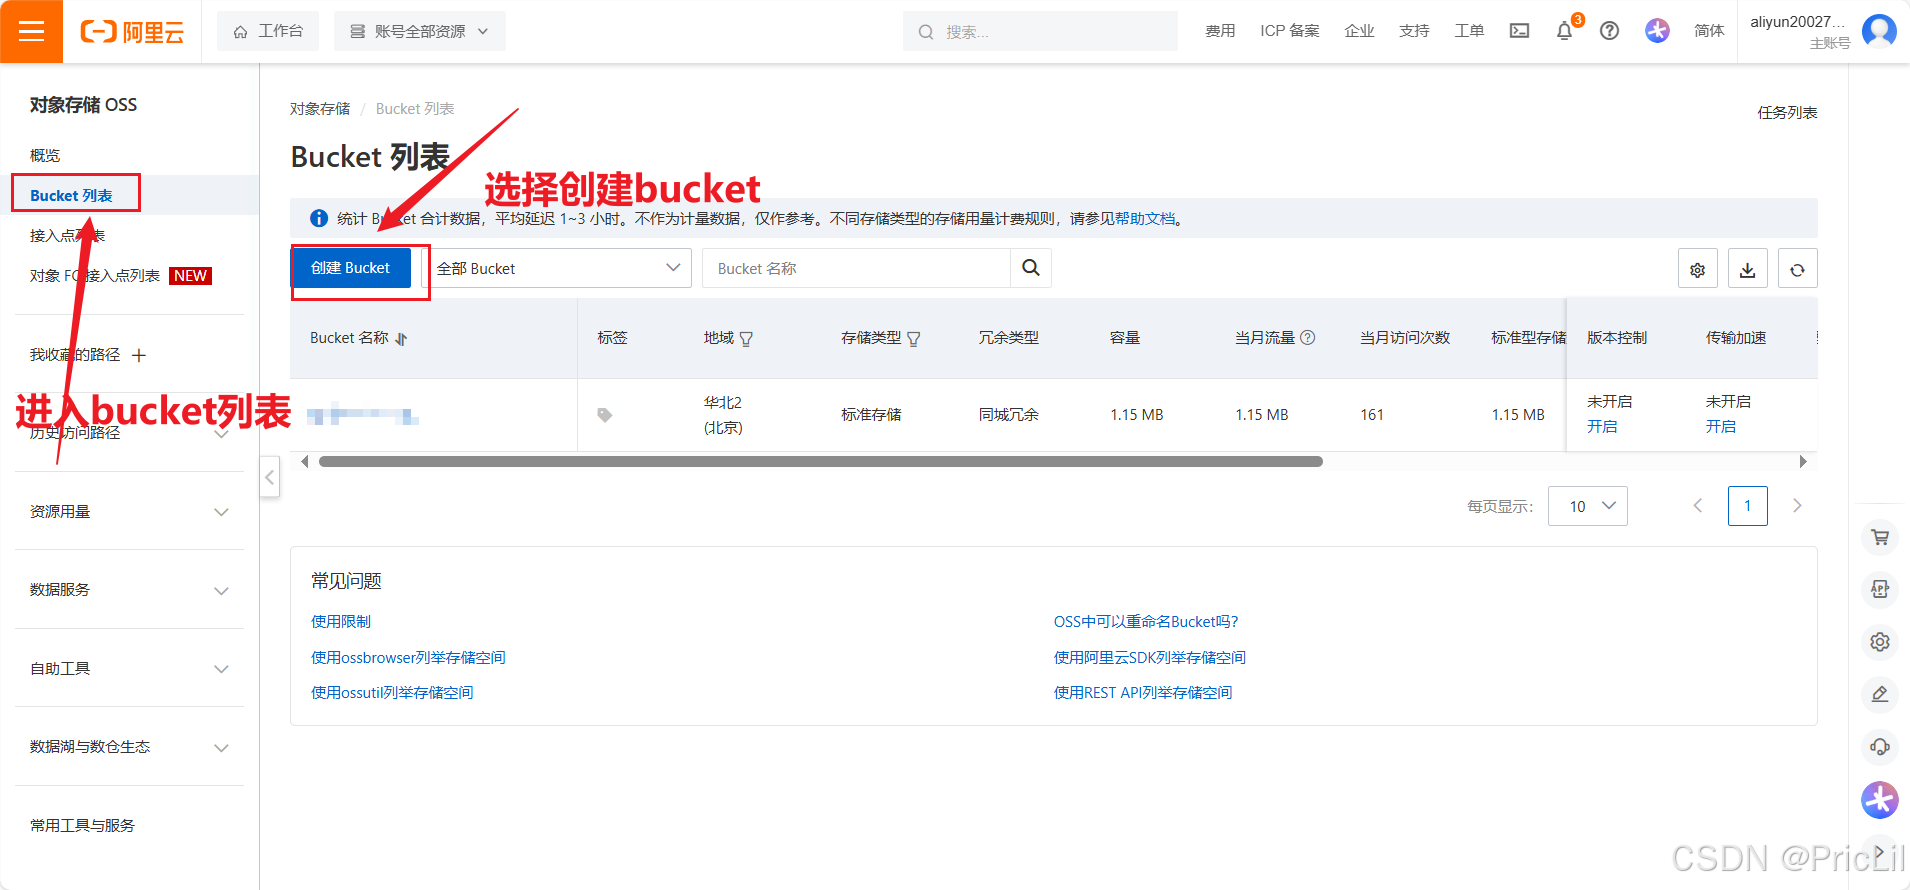This screenshot has height=890, width=1910.
Task: Open feedback edit pencil icon on right rail
Action: coord(1880,693)
